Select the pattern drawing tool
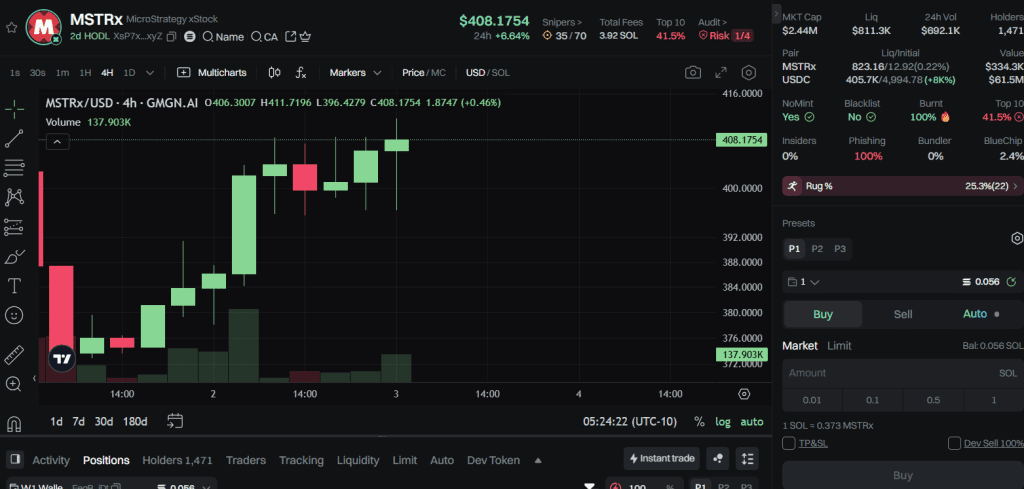This screenshot has height=489, width=1024. pyautogui.click(x=14, y=197)
